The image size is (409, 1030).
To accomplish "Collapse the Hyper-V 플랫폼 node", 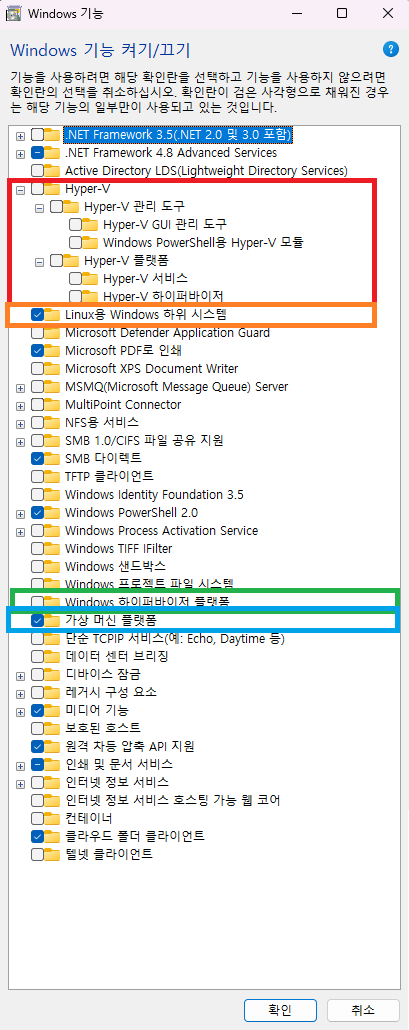I will [39, 261].
